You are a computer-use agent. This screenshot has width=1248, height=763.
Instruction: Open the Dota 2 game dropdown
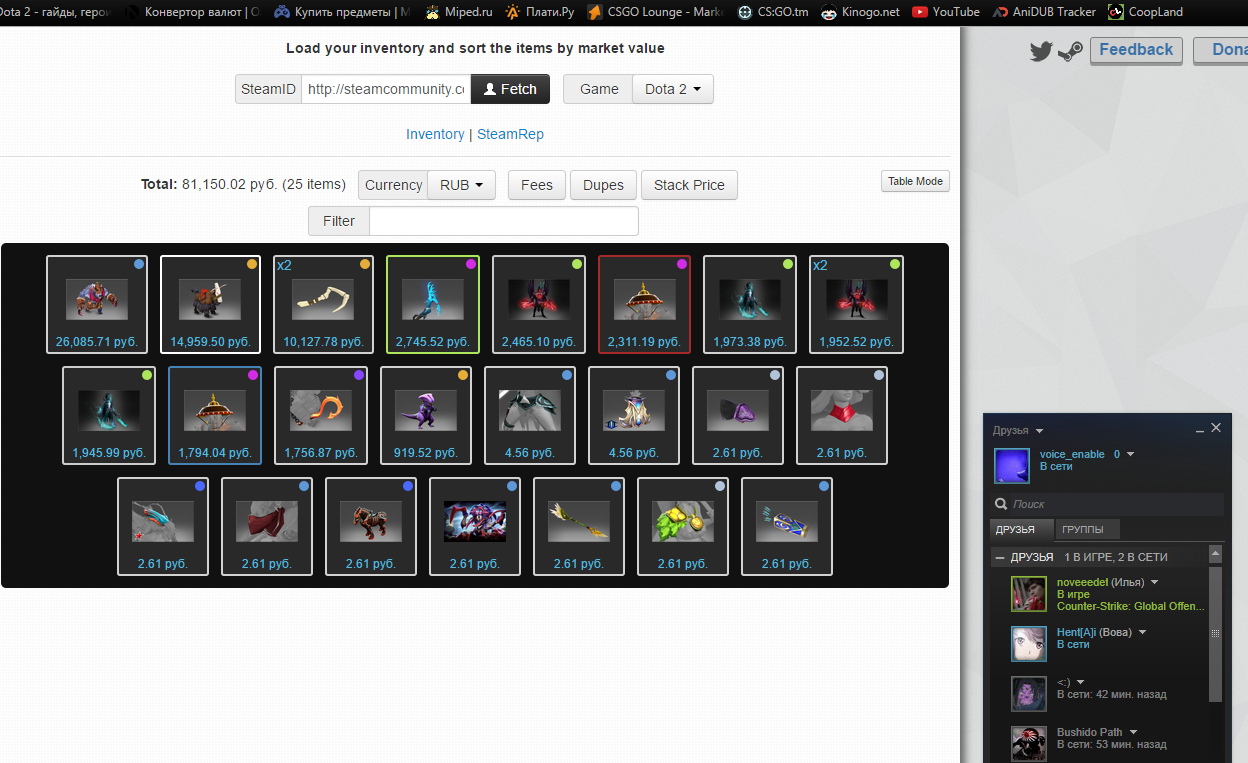click(673, 89)
